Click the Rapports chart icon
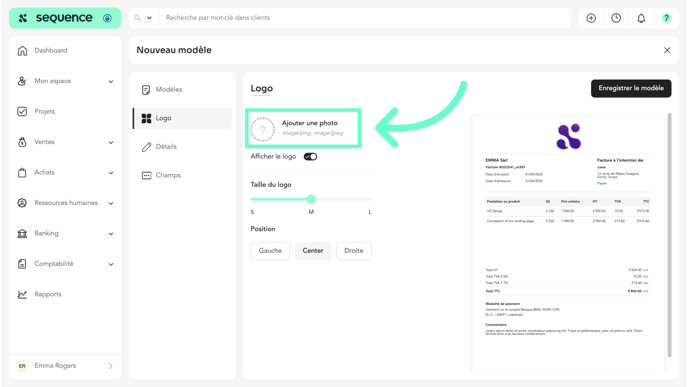688x387 pixels. pos(22,294)
